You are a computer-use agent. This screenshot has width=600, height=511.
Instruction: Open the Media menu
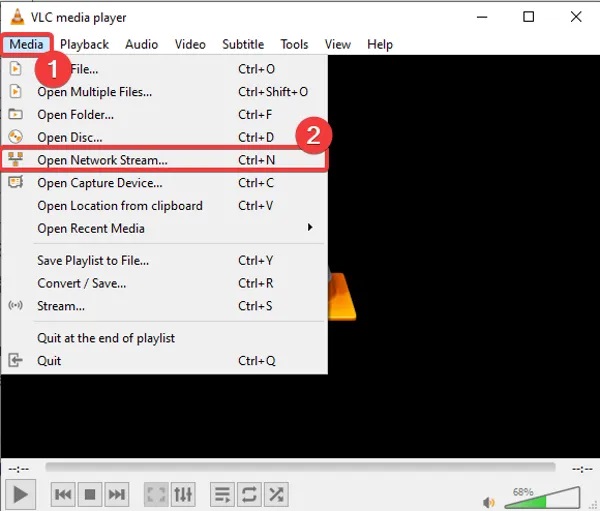pos(26,44)
